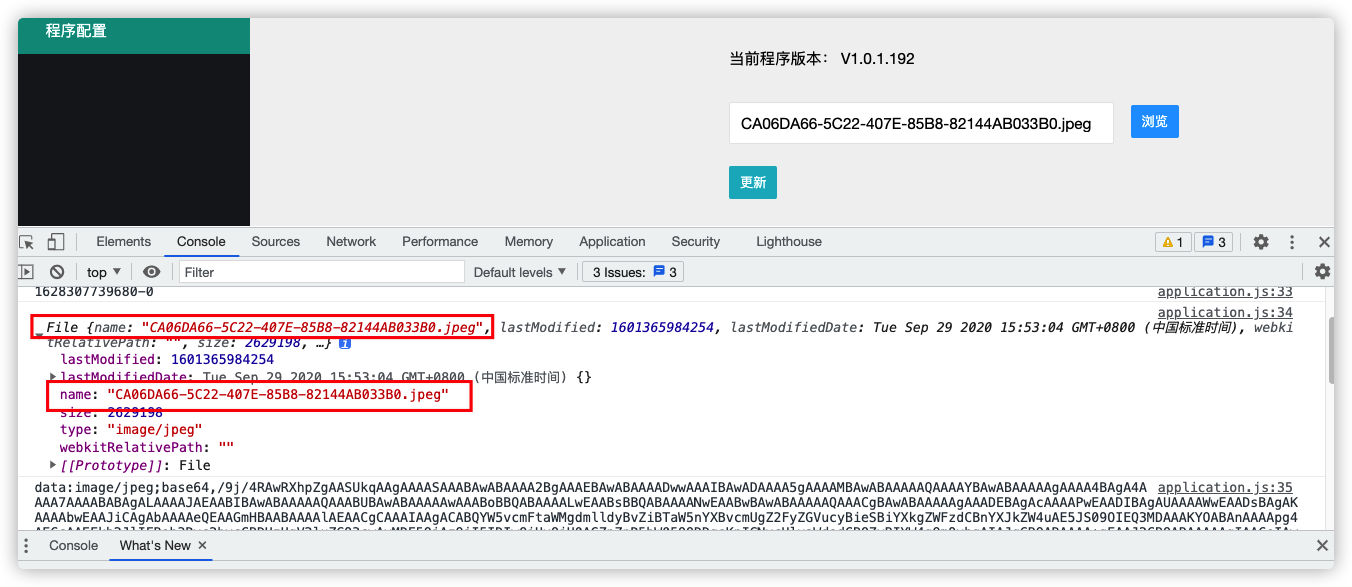
Task: Select the inspect element tool
Action: (25, 241)
